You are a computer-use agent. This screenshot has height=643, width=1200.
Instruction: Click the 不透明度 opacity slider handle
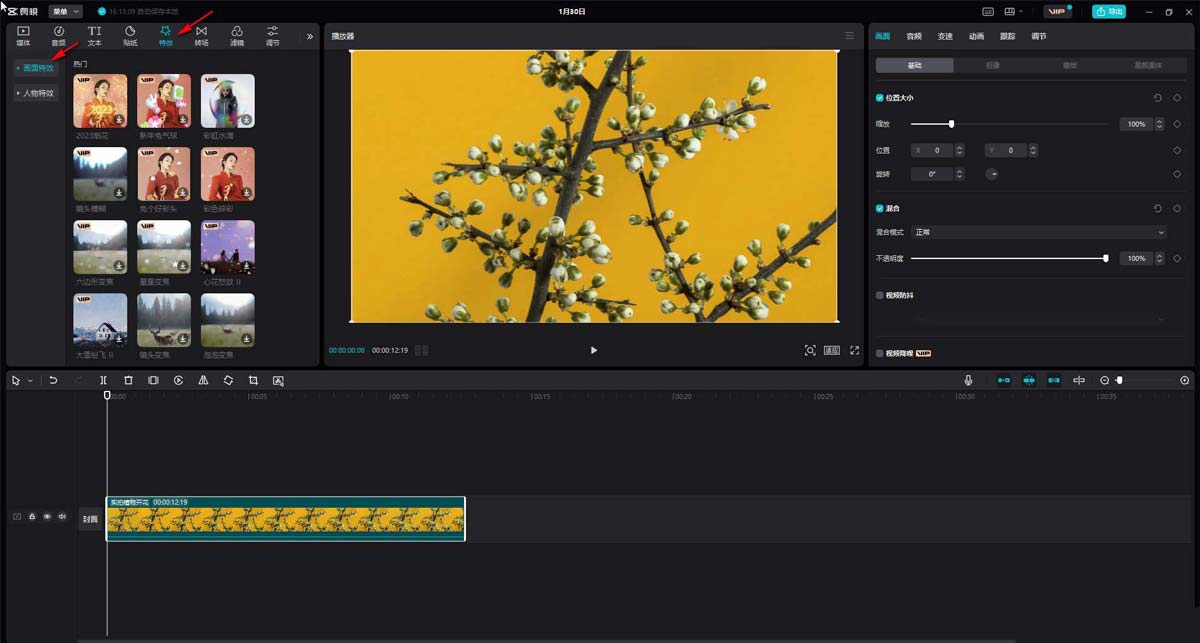[x=1105, y=258]
